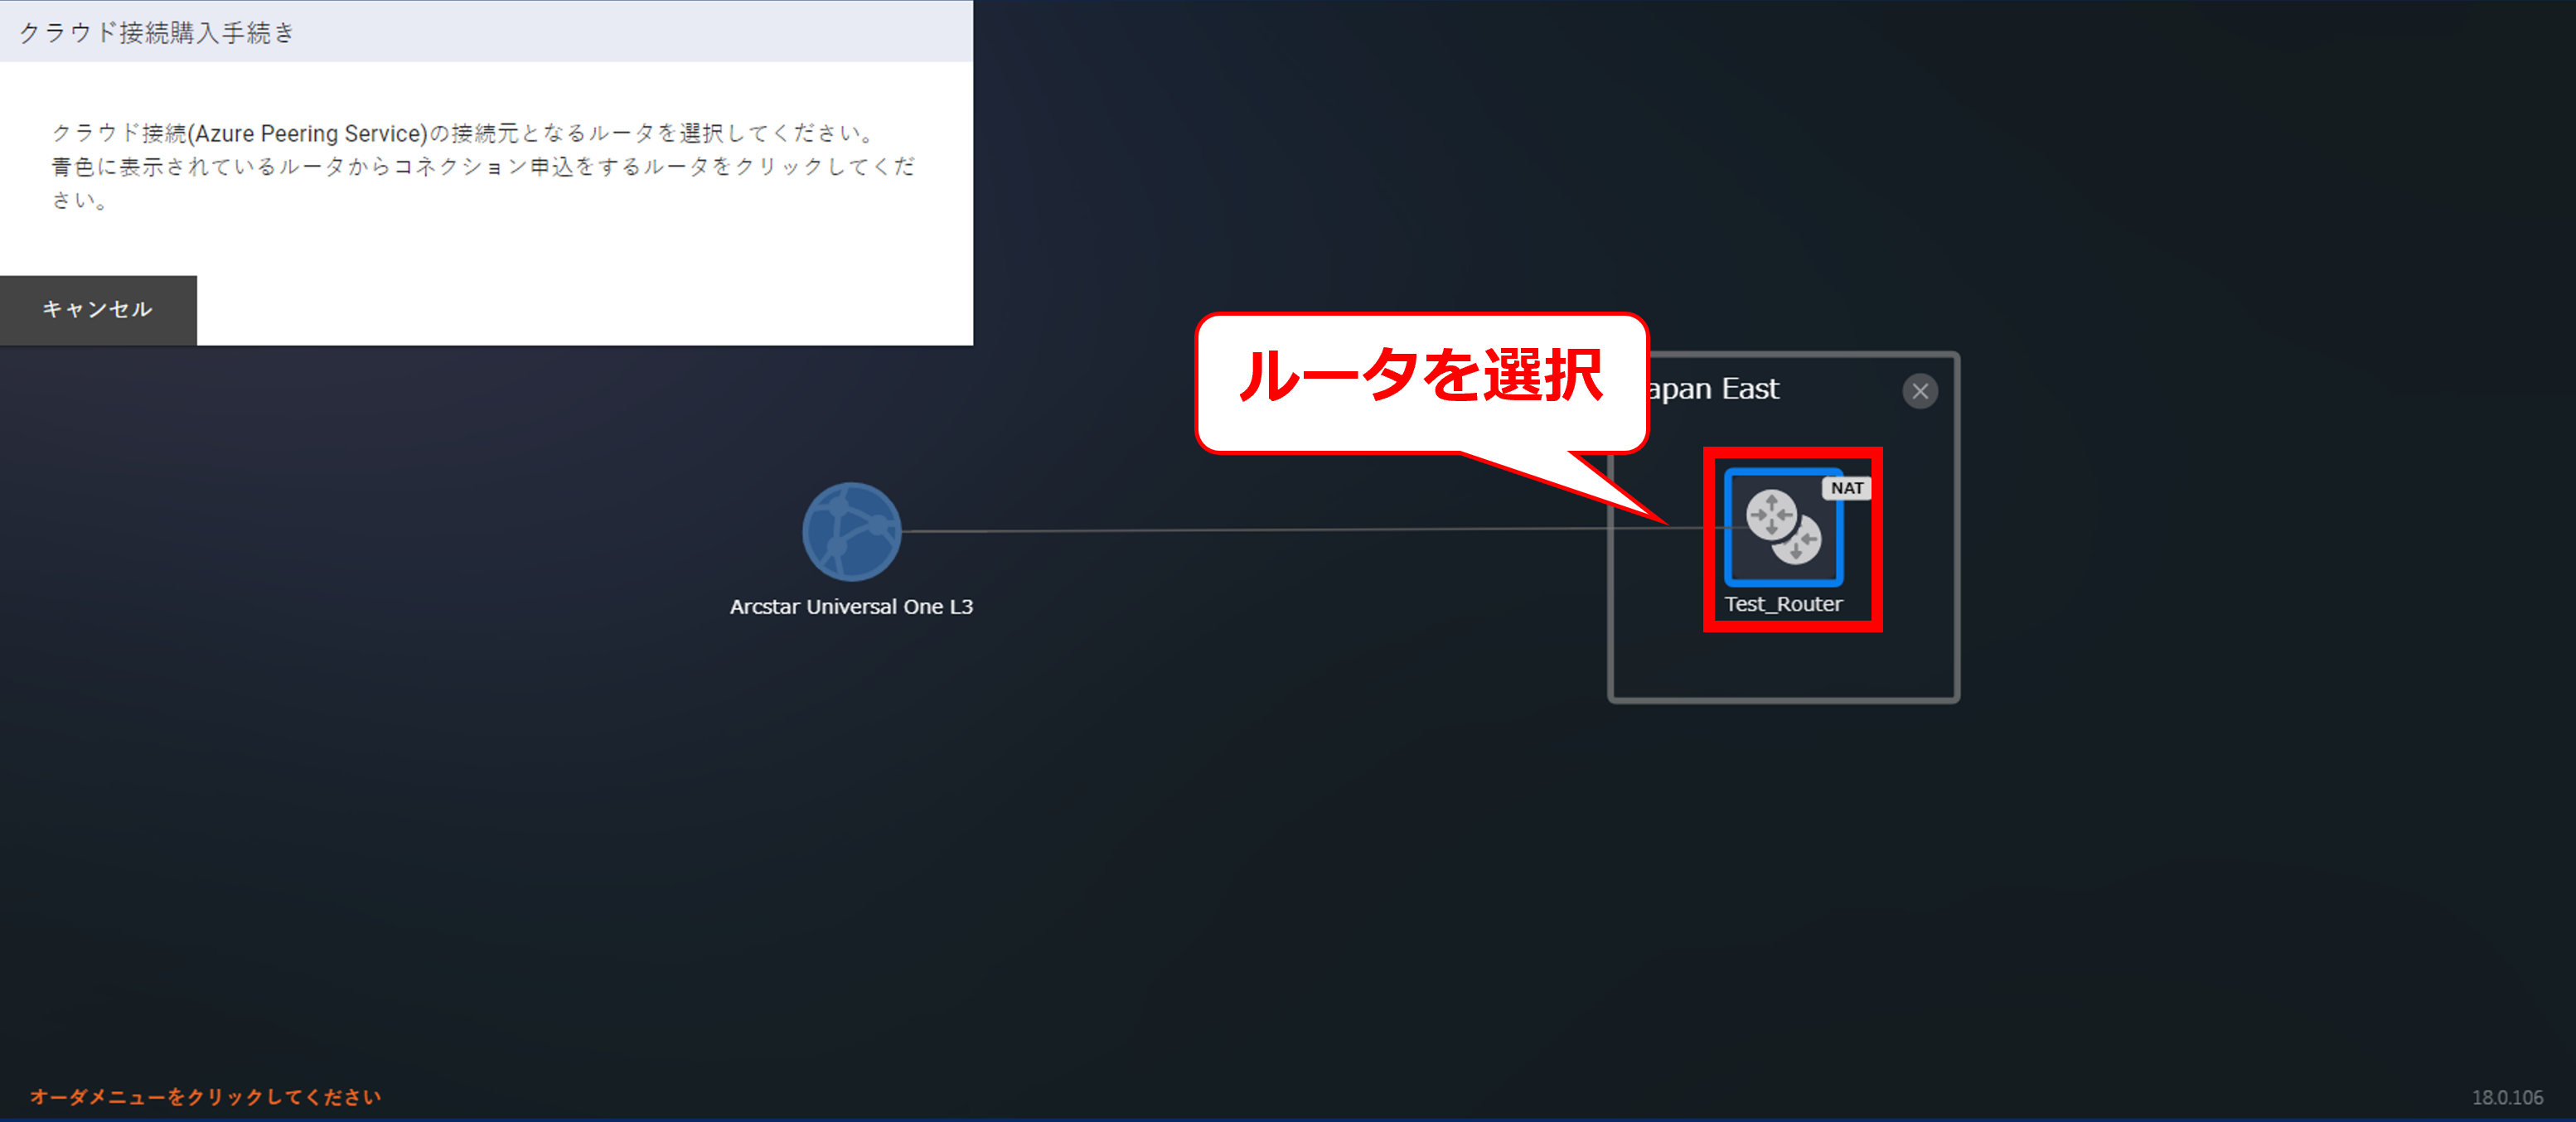Click upper arrow circle in router icon
Viewport: 2576px width, 1122px height.
1771,514
